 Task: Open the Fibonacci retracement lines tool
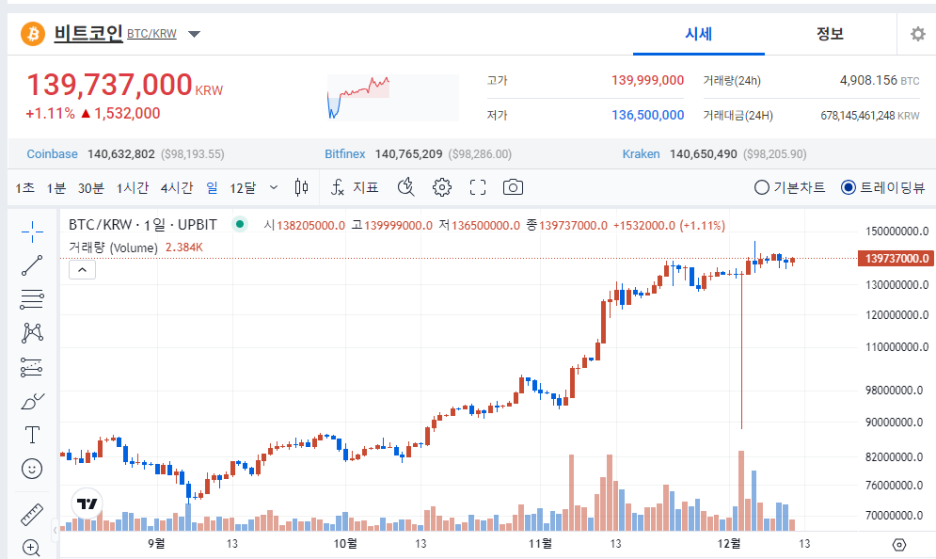click(32, 299)
